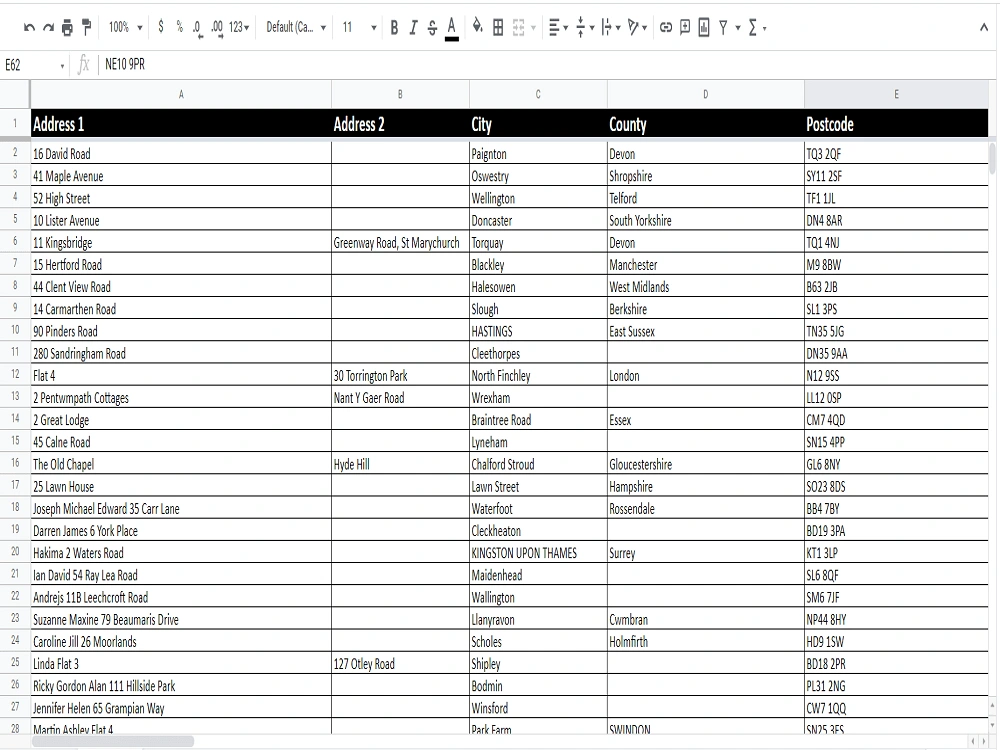The width and height of the screenshot is (1000, 750).
Task: Open the vertical align dropdown
Action: 584,27
